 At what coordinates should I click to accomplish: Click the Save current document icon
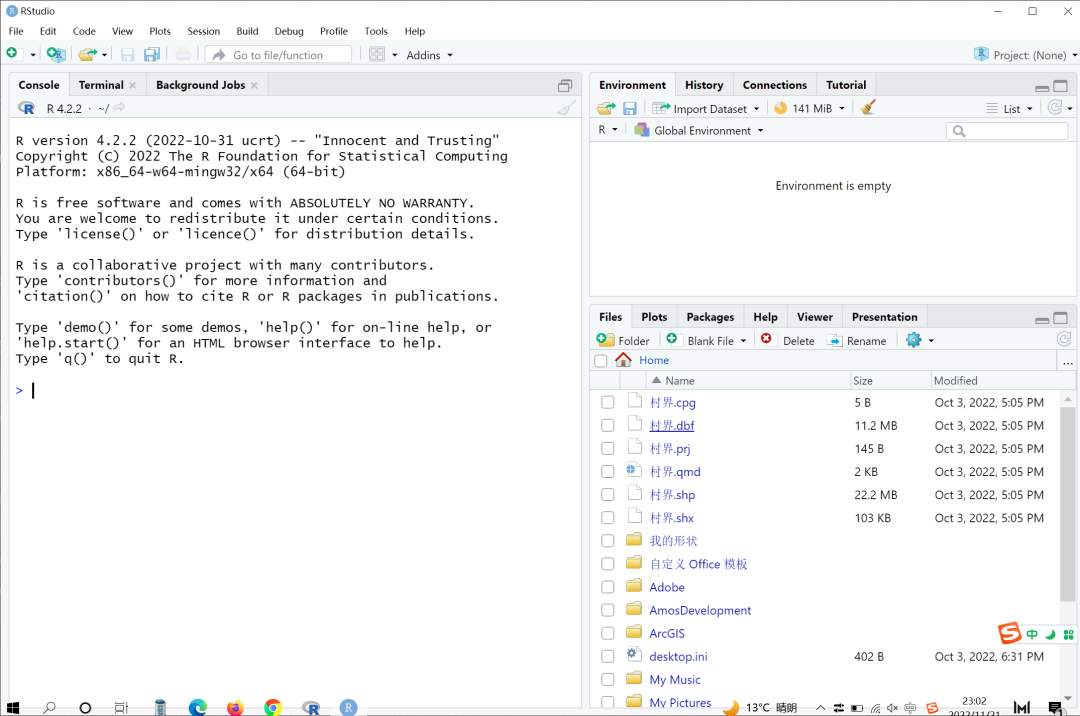[127, 55]
